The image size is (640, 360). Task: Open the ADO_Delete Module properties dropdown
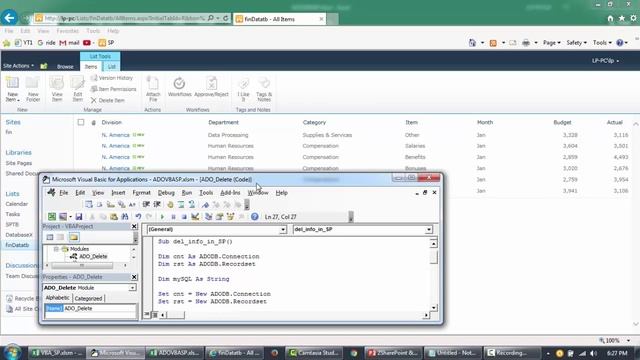tap(132, 288)
